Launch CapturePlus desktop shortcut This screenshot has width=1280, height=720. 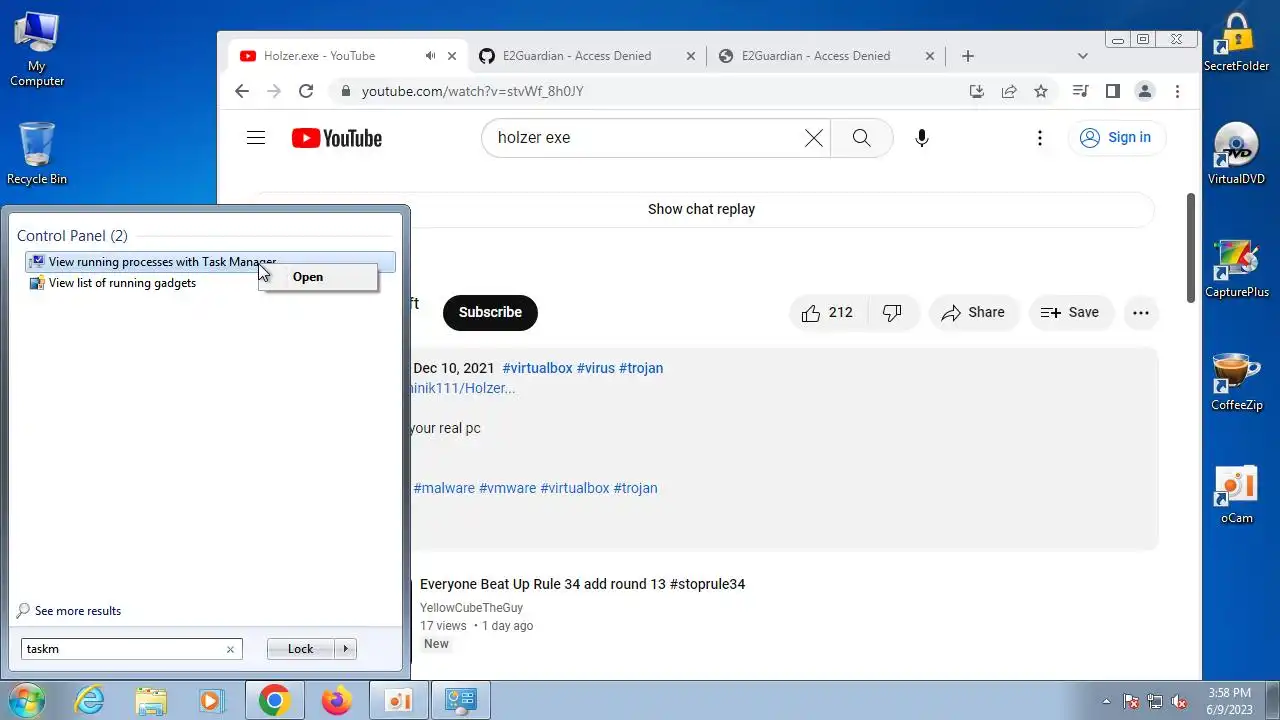1236,268
